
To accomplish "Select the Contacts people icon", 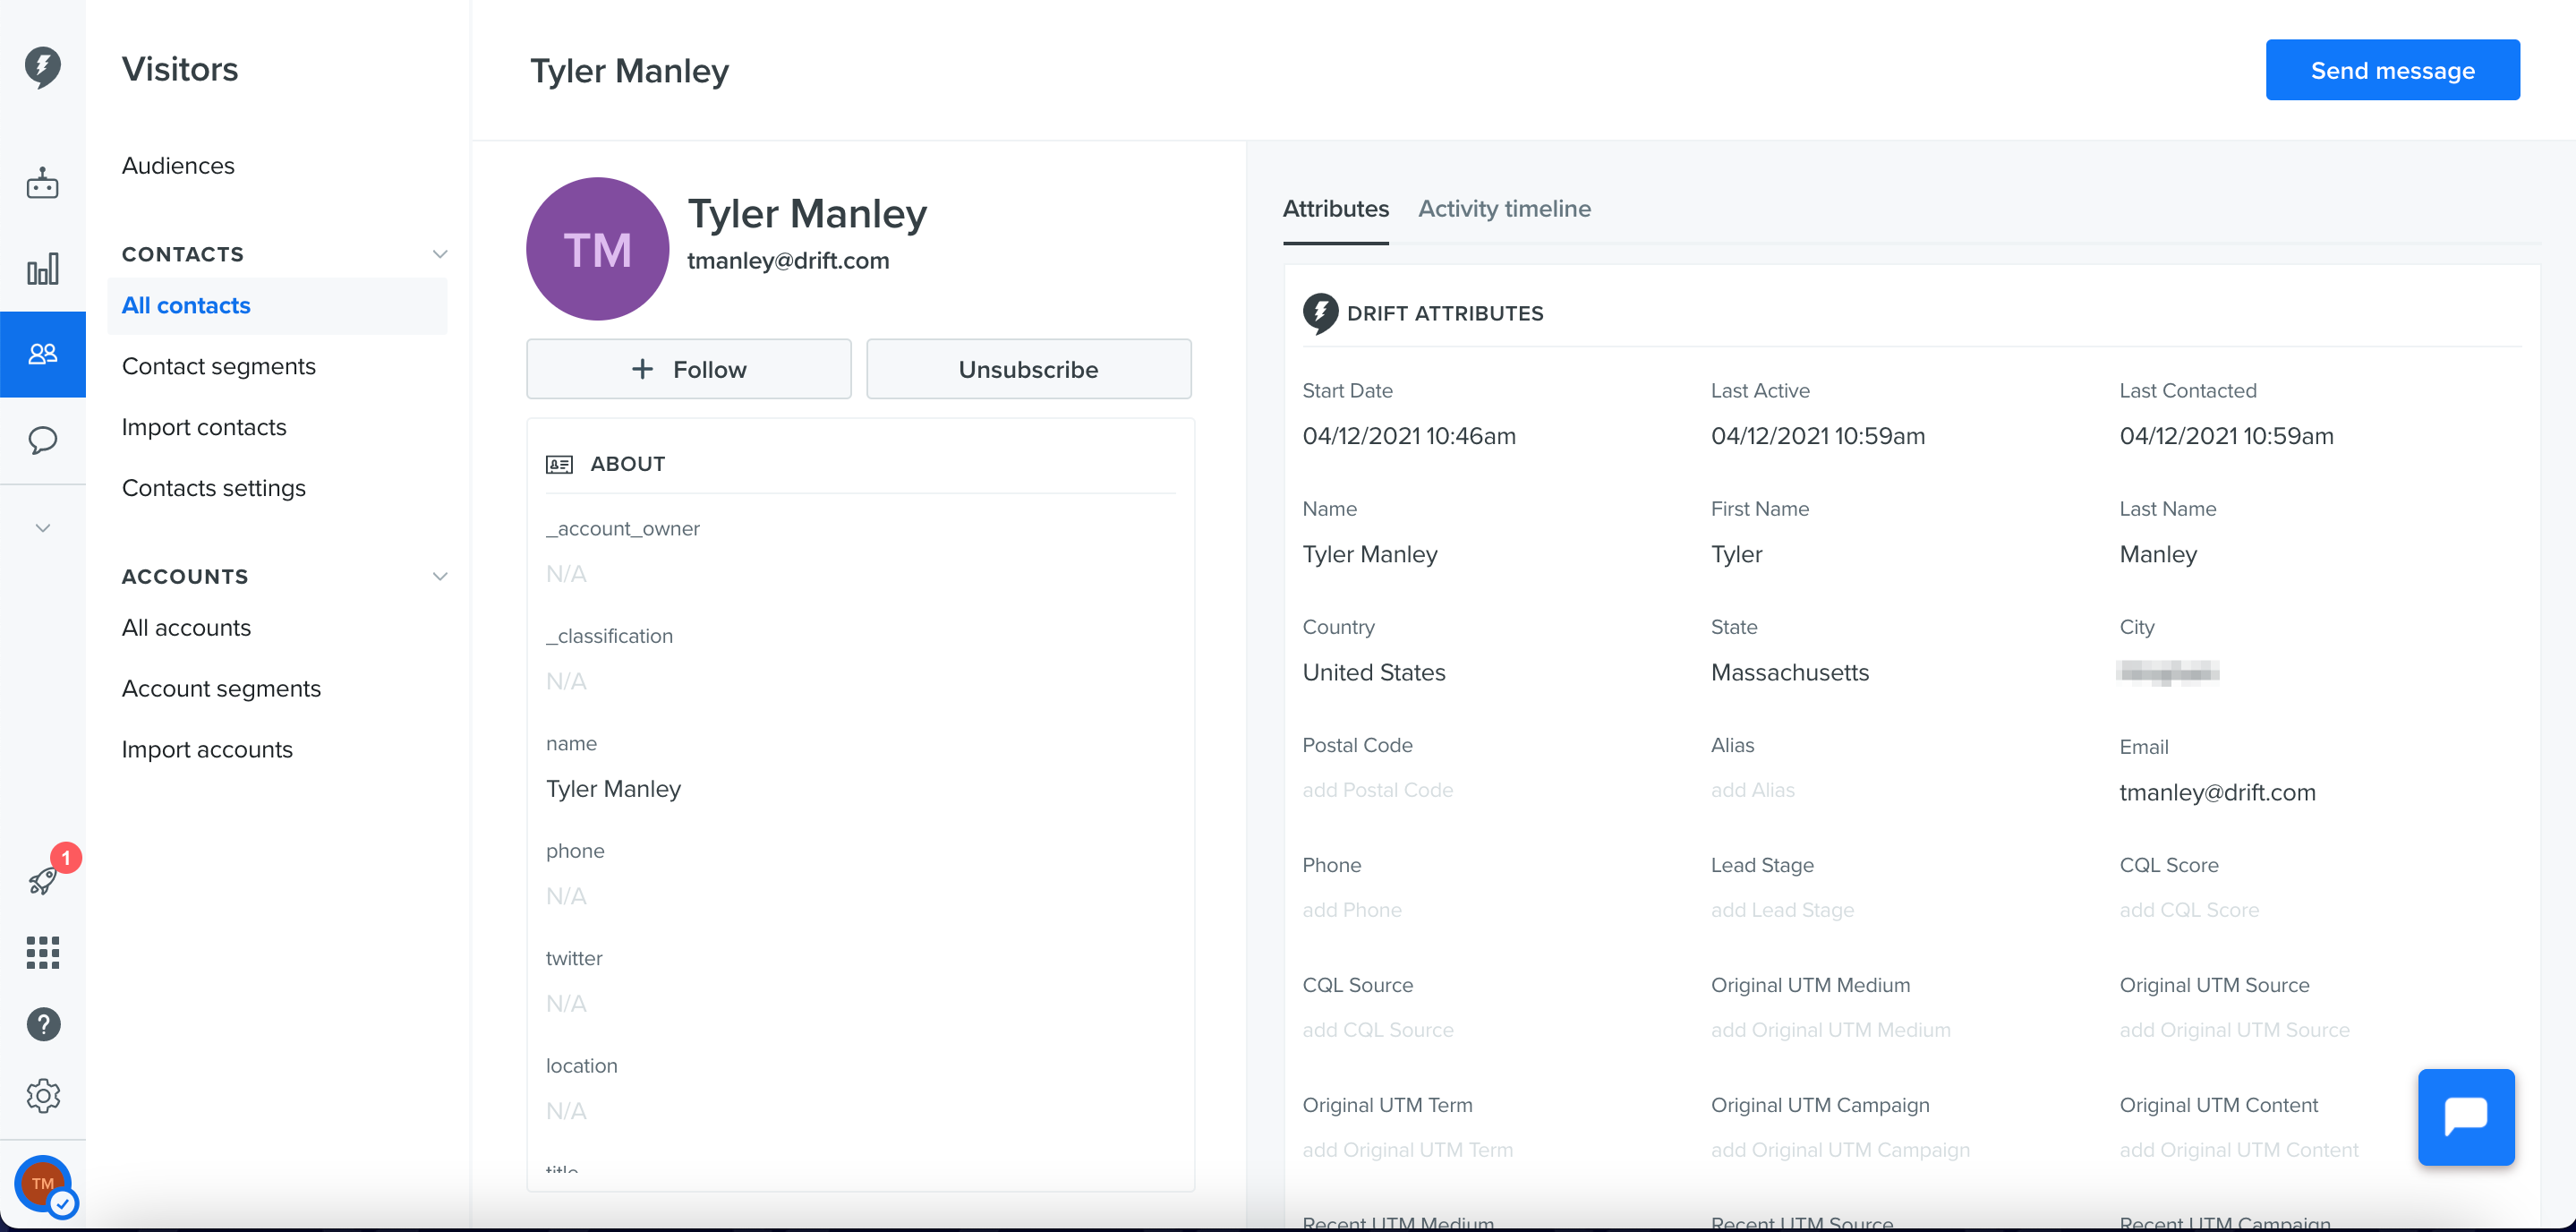I will click(x=42, y=354).
